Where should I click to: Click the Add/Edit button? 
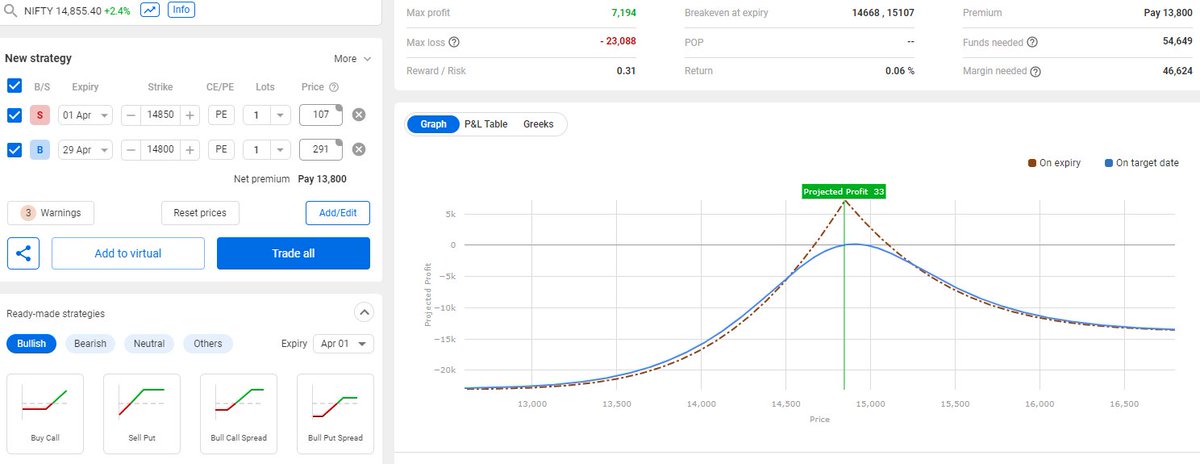pos(338,213)
